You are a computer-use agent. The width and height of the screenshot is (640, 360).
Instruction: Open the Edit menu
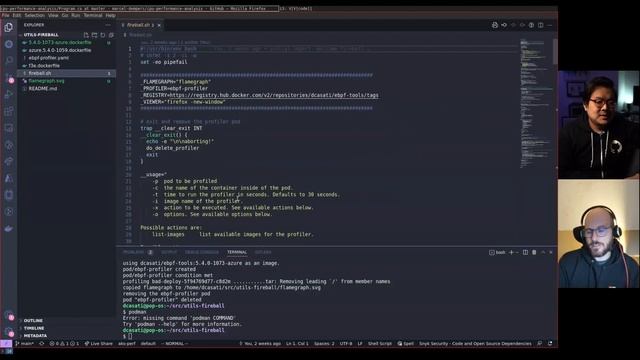point(17,16)
